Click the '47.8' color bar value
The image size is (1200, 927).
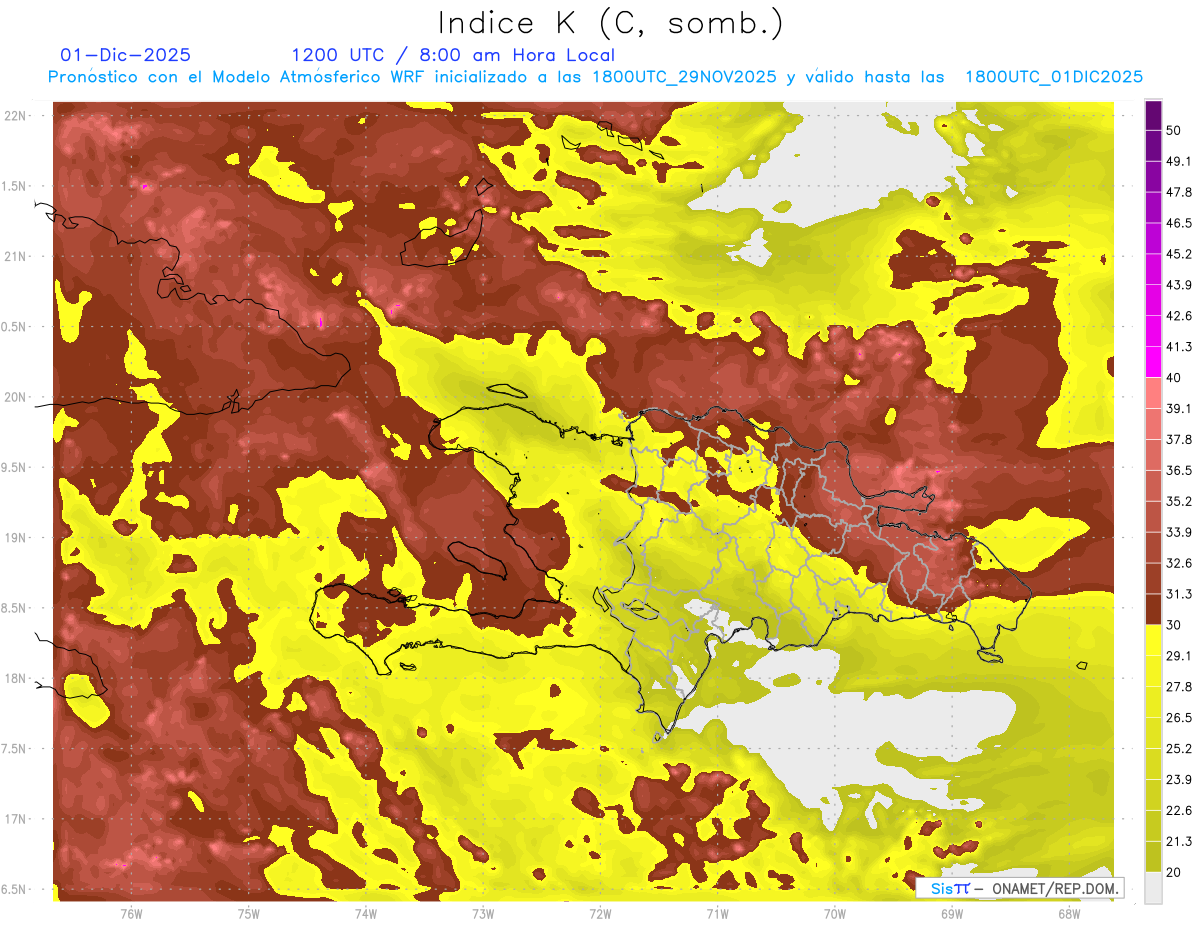coord(1179,192)
